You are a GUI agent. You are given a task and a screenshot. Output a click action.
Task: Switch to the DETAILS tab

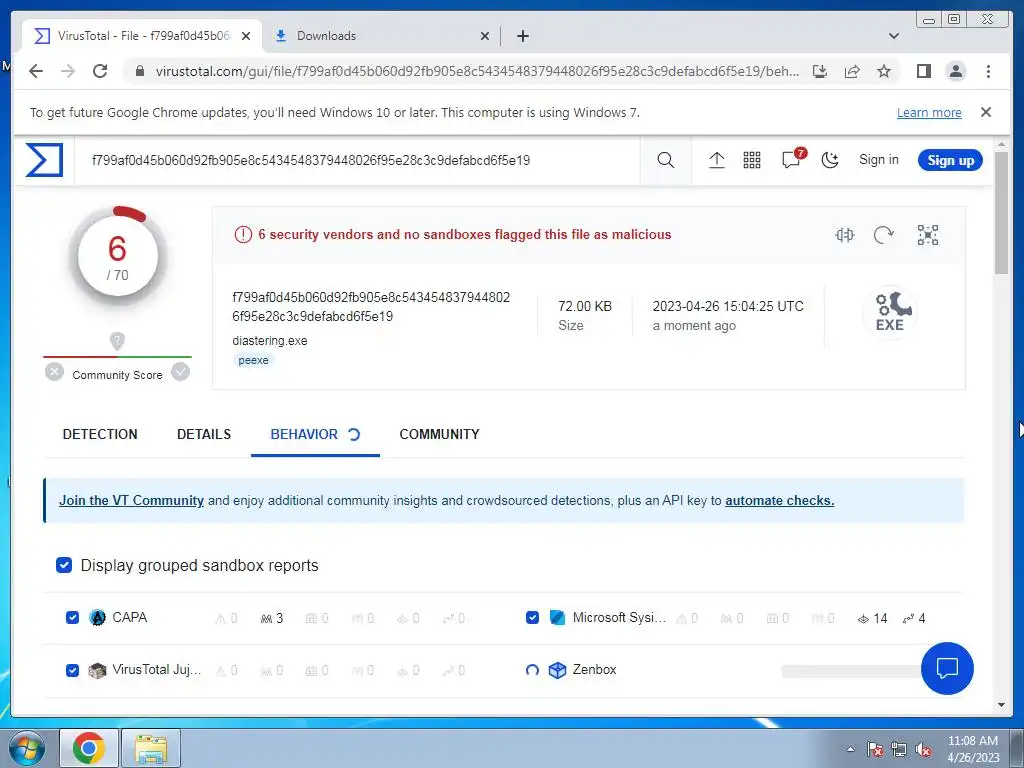(x=204, y=434)
